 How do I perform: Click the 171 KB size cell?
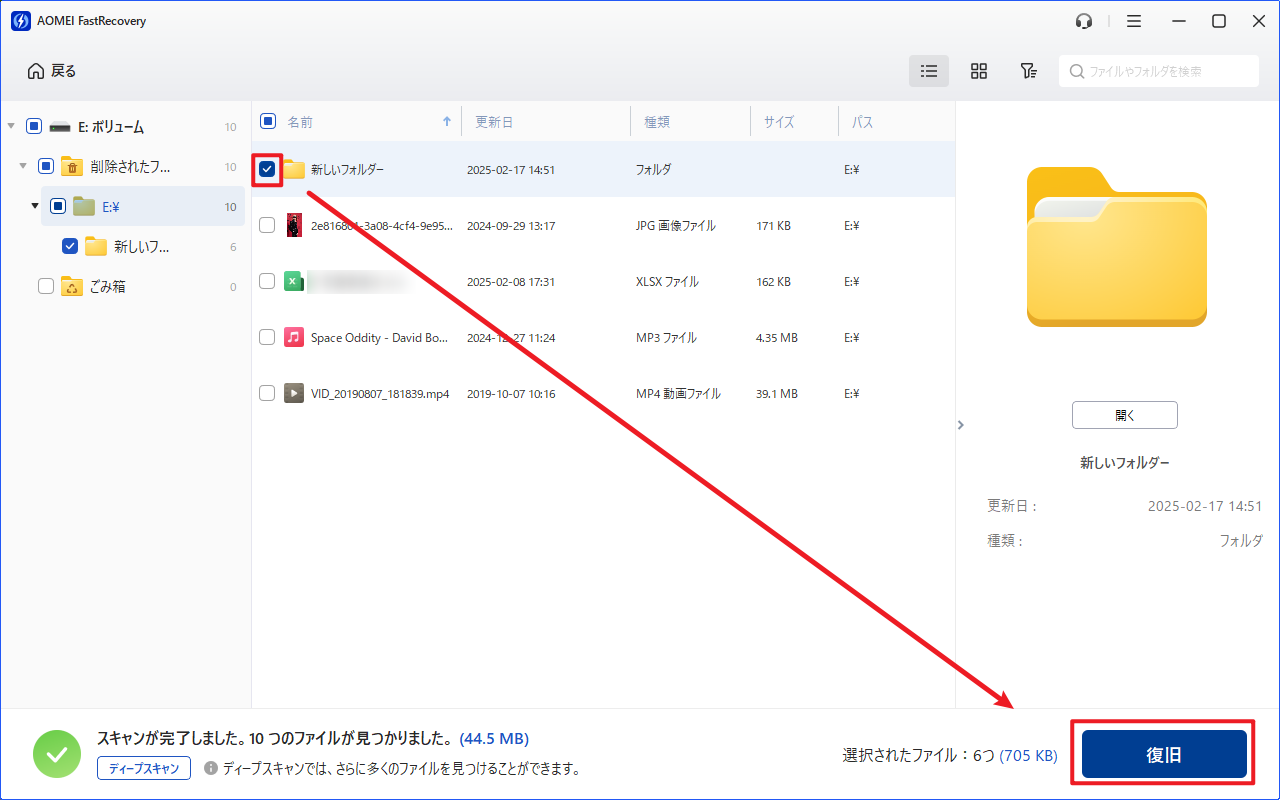[774, 226]
